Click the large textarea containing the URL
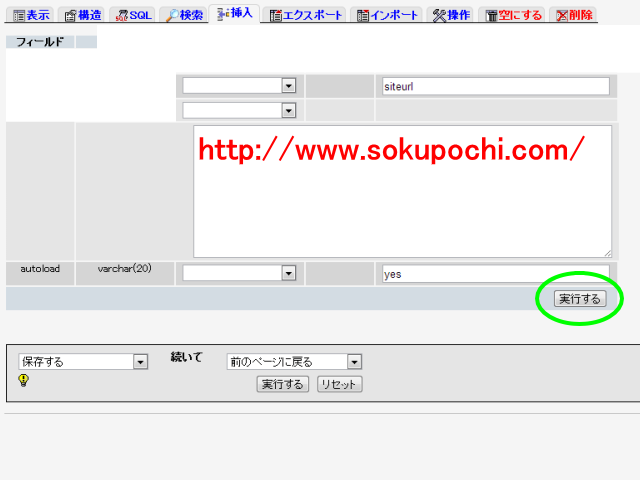This screenshot has height=480, width=640. pyautogui.click(x=402, y=191)
